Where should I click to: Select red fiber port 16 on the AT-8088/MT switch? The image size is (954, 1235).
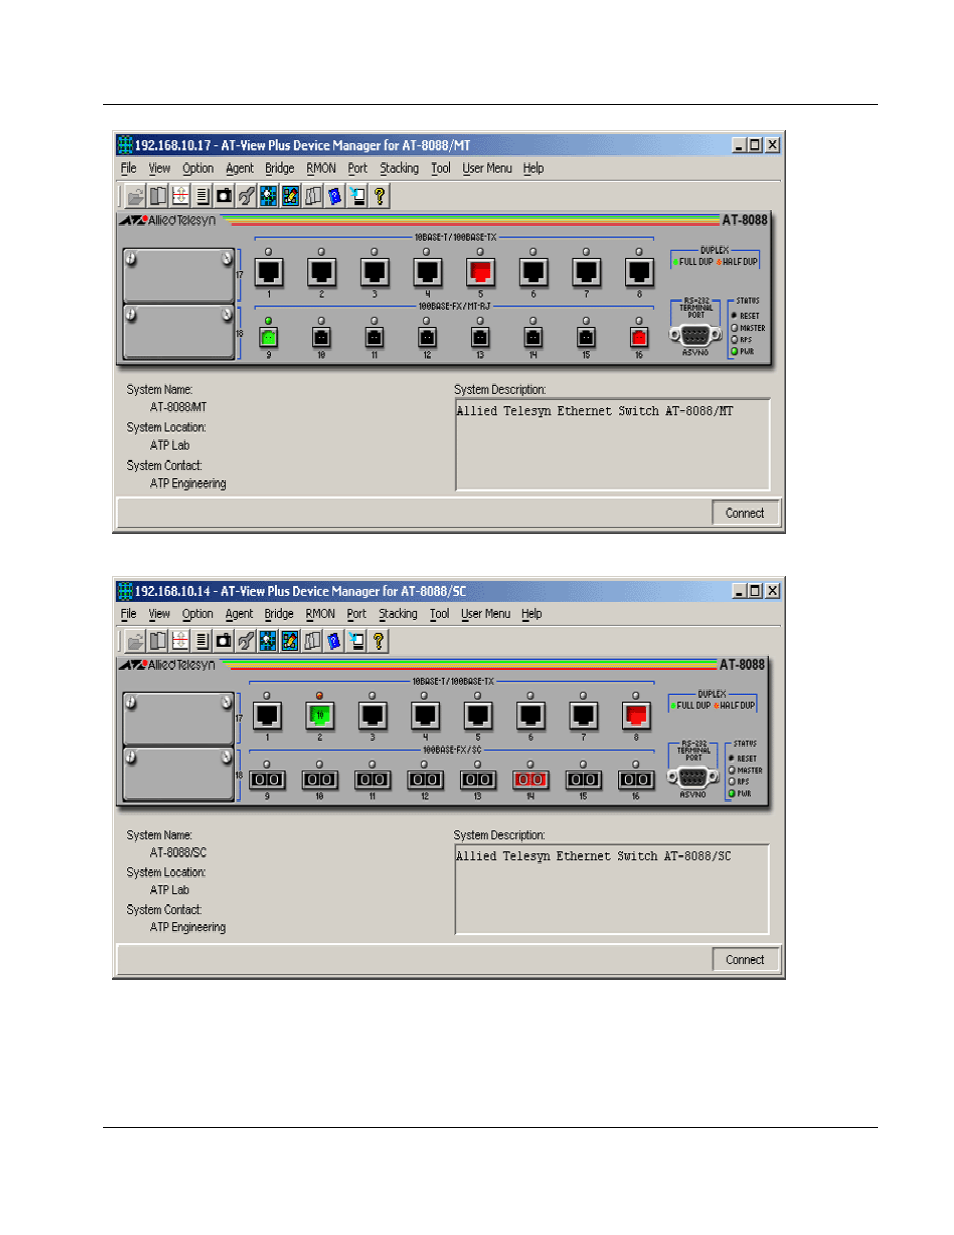tap(639, 338)
